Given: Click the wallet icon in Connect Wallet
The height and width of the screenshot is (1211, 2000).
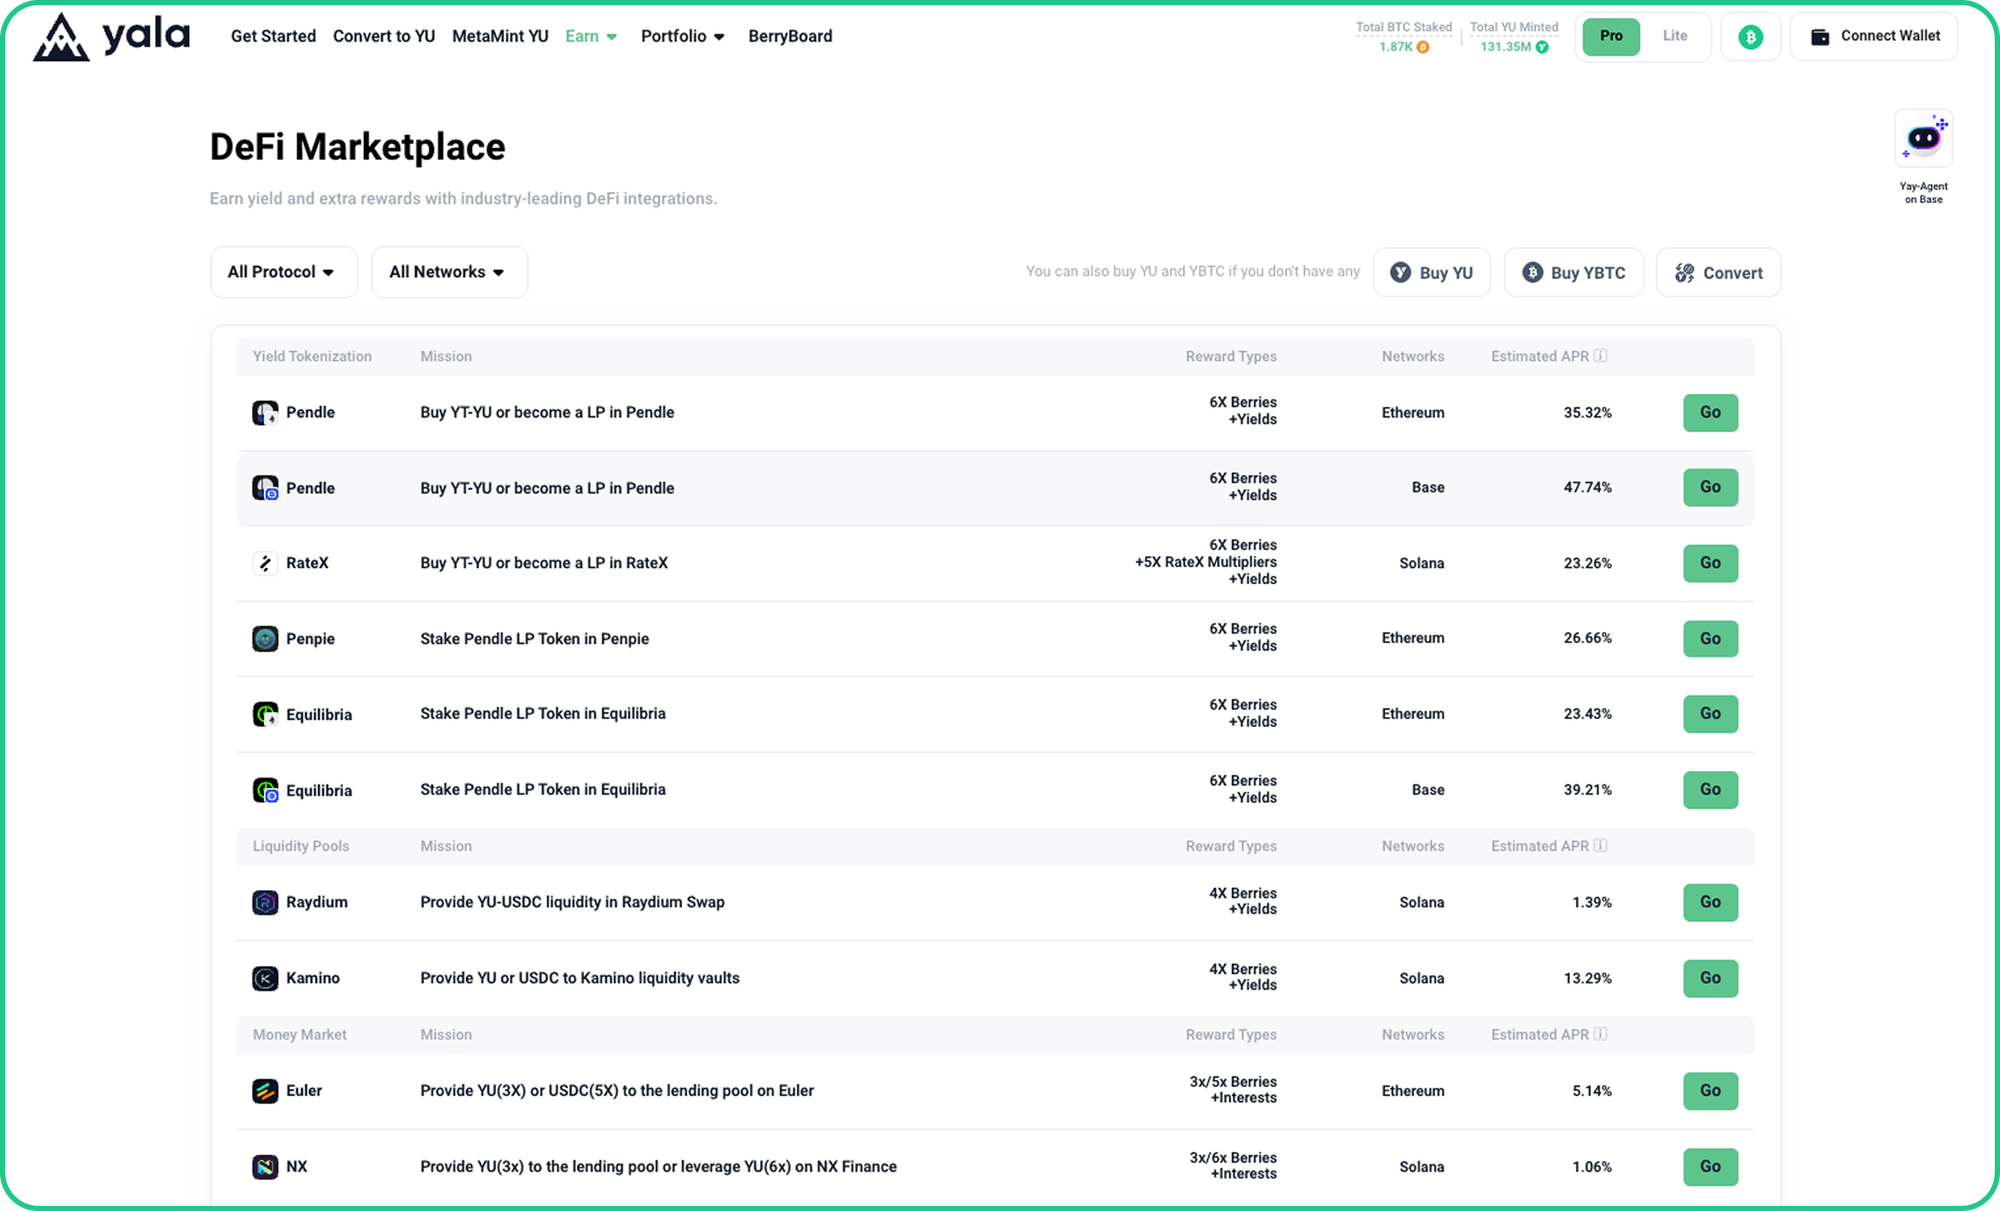Looking at the screenshot, I should point(1820,37).
